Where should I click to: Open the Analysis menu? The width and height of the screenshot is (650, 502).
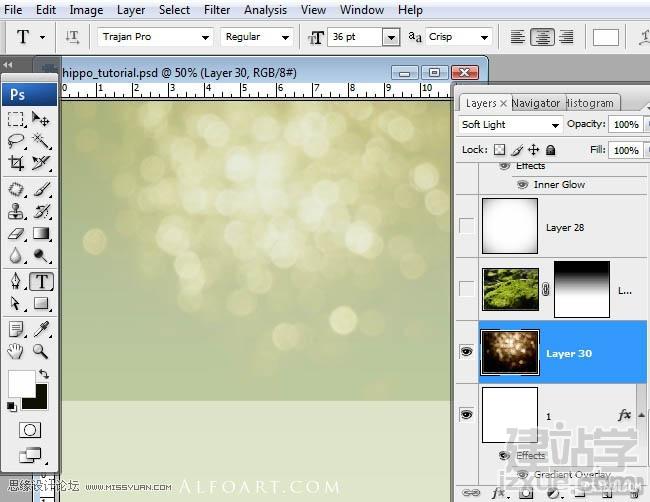point(265,10)
